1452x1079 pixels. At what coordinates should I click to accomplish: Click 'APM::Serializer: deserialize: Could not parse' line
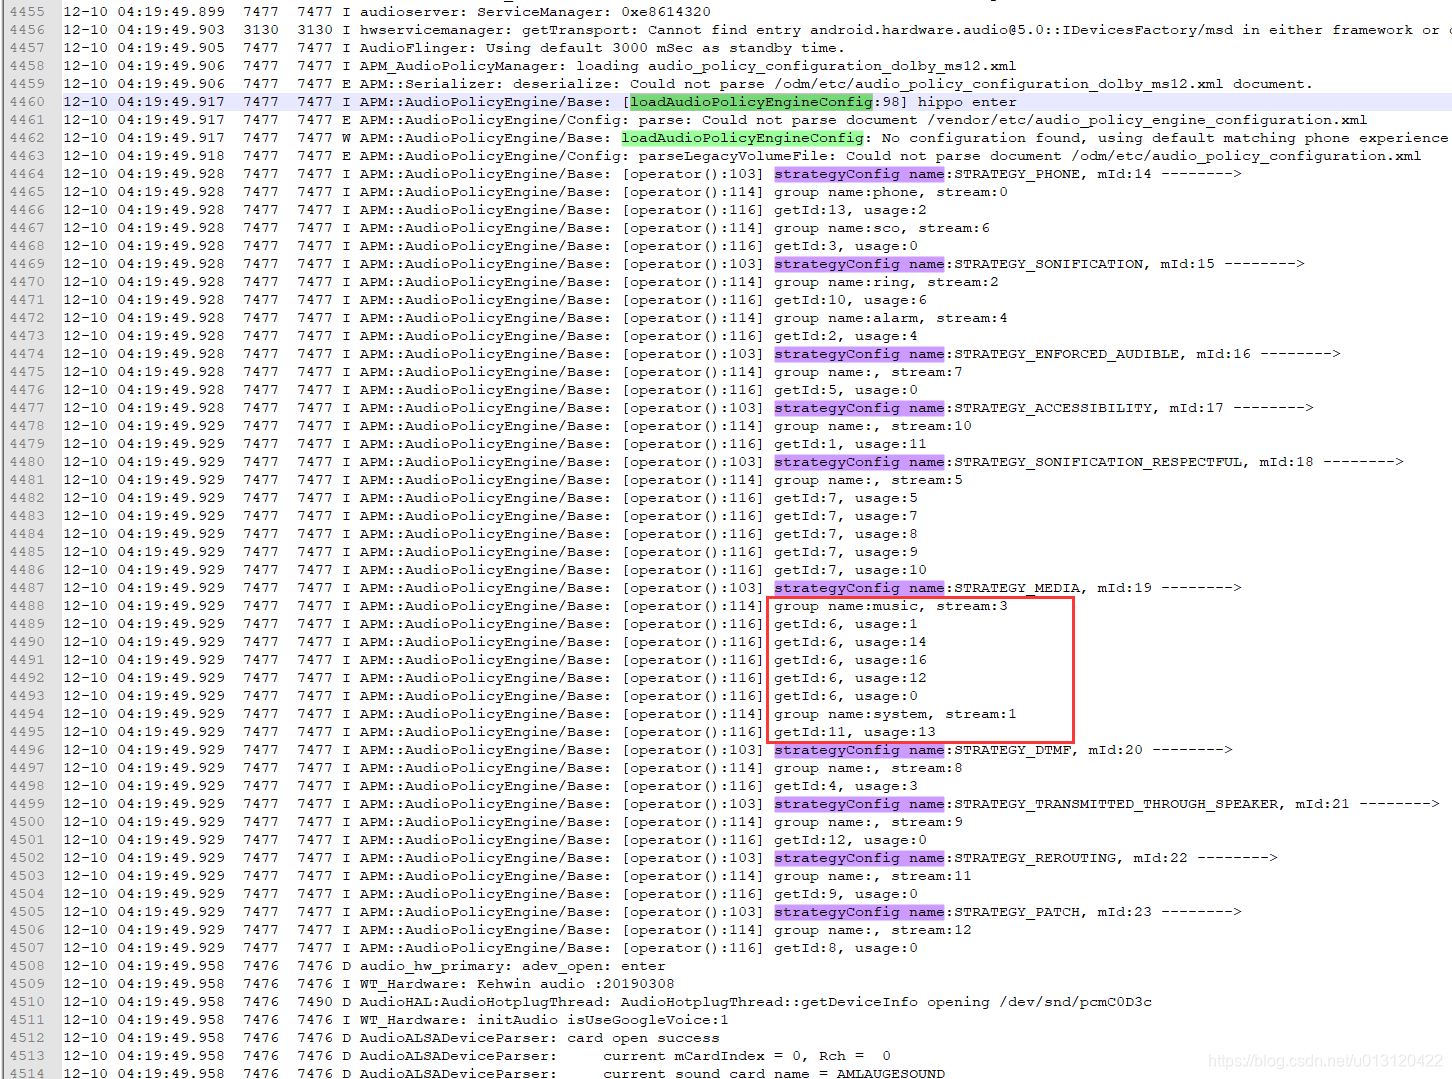point(836,84)
